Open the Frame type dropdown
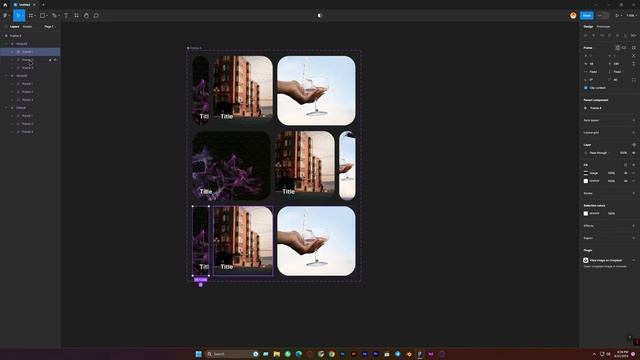Screen dimensions: 640x360 click(x=588, y=48)
